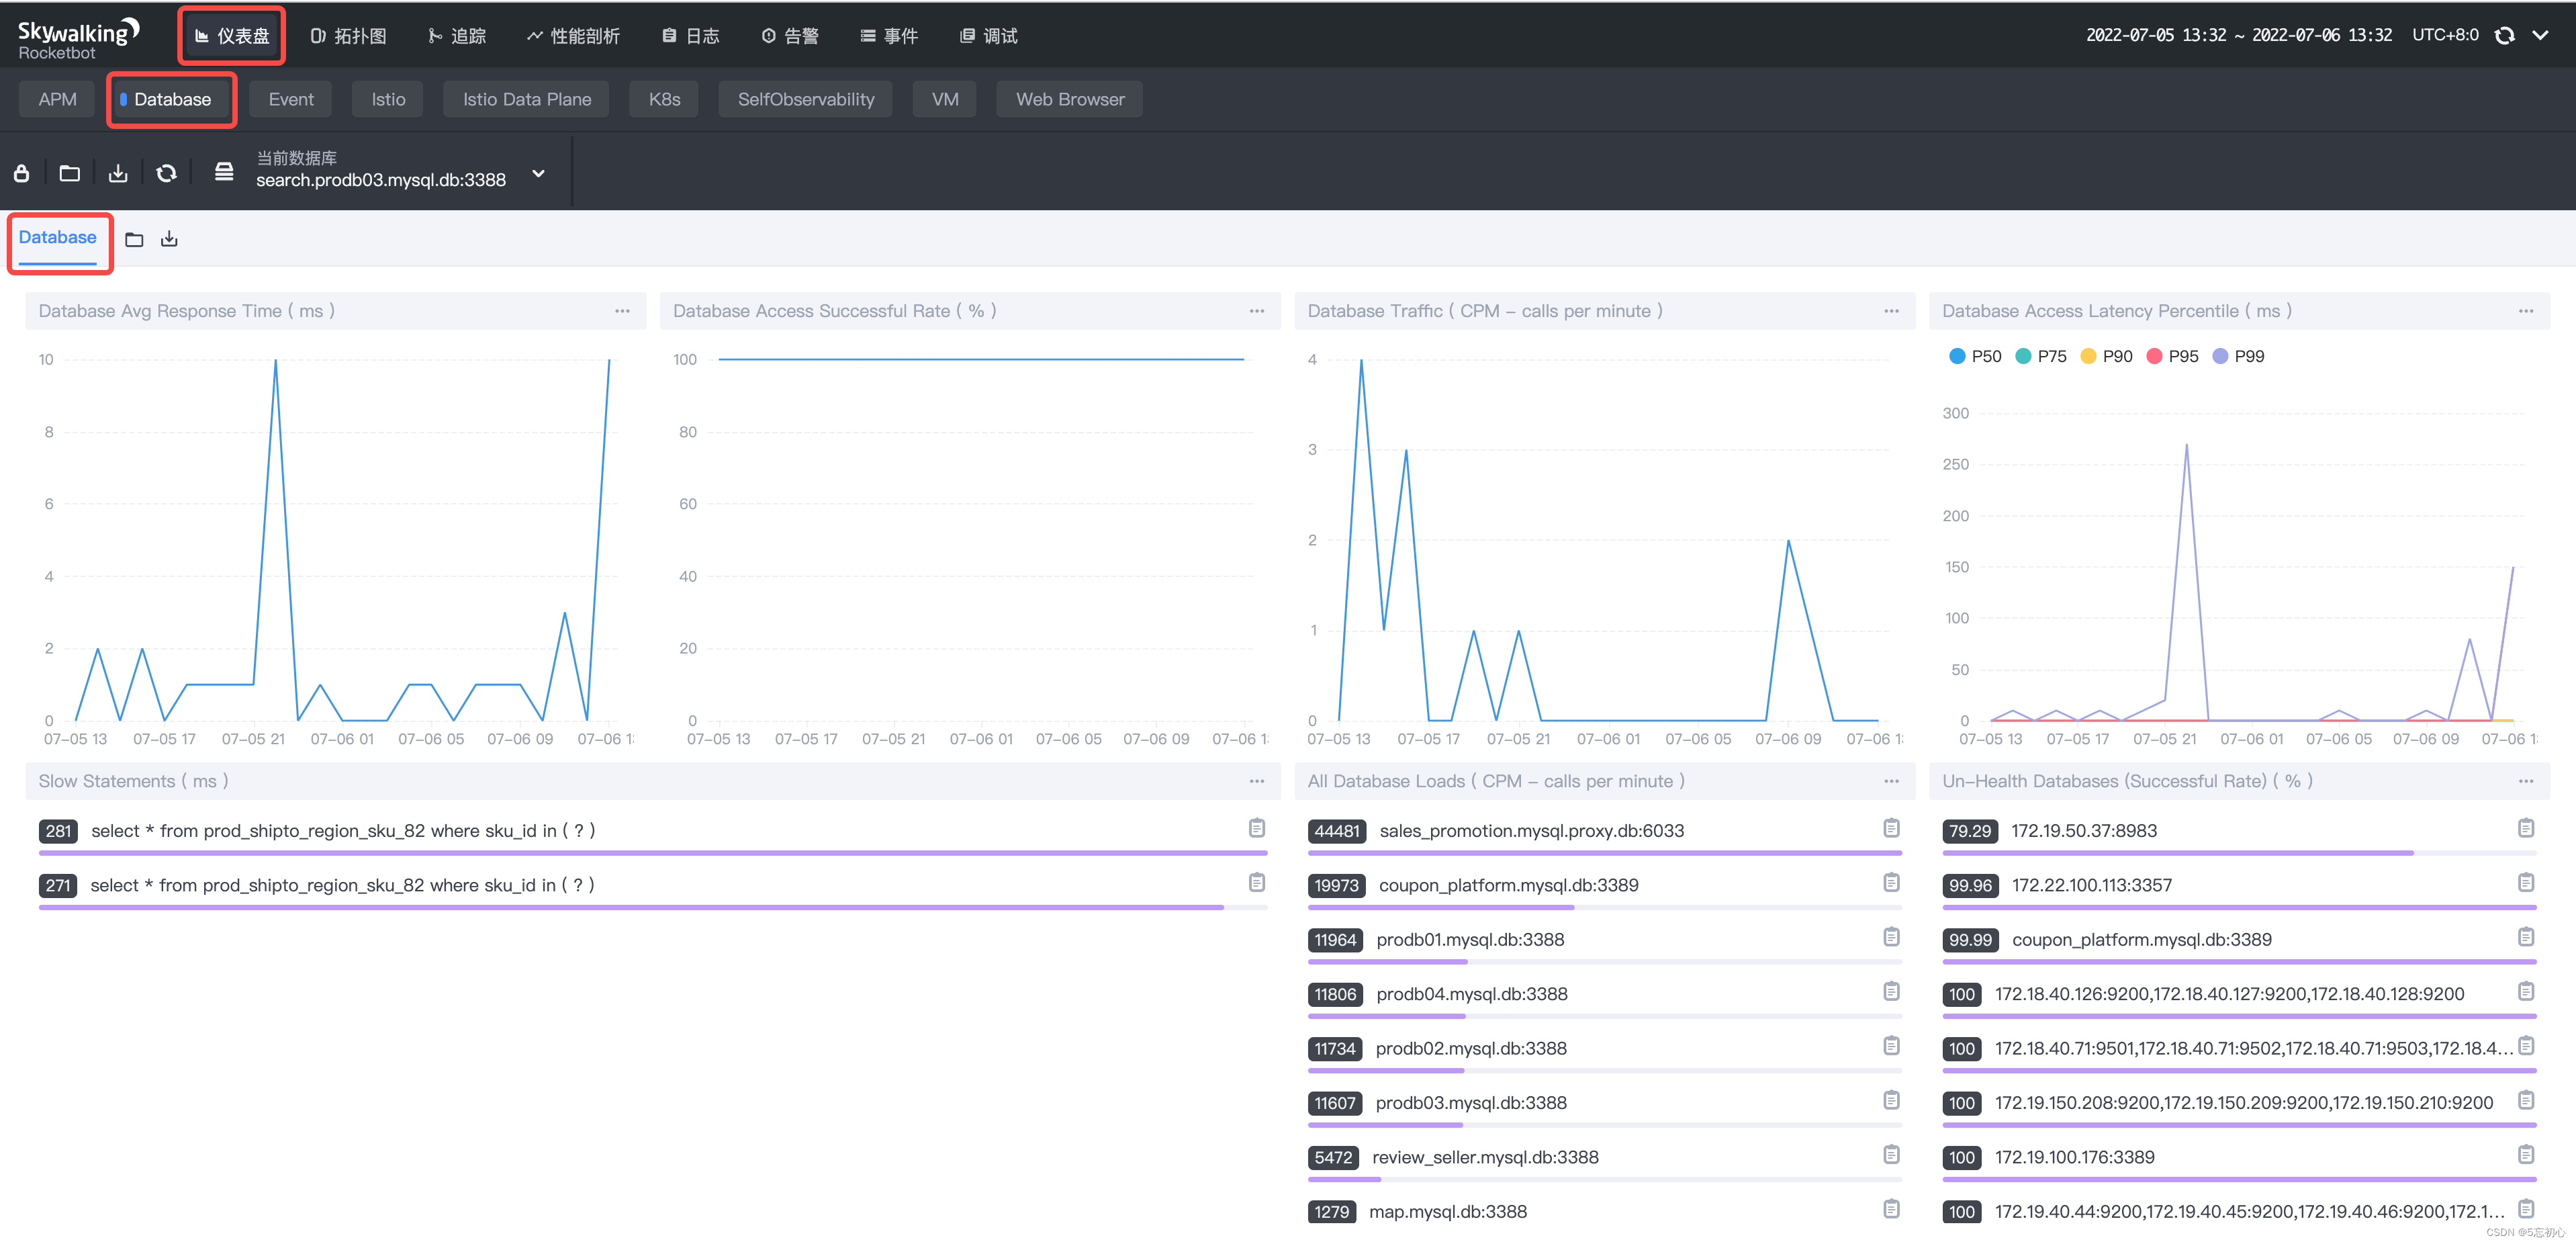
Task: Switch to the K8s dashboard tab
Action: [x=664, y=99]
